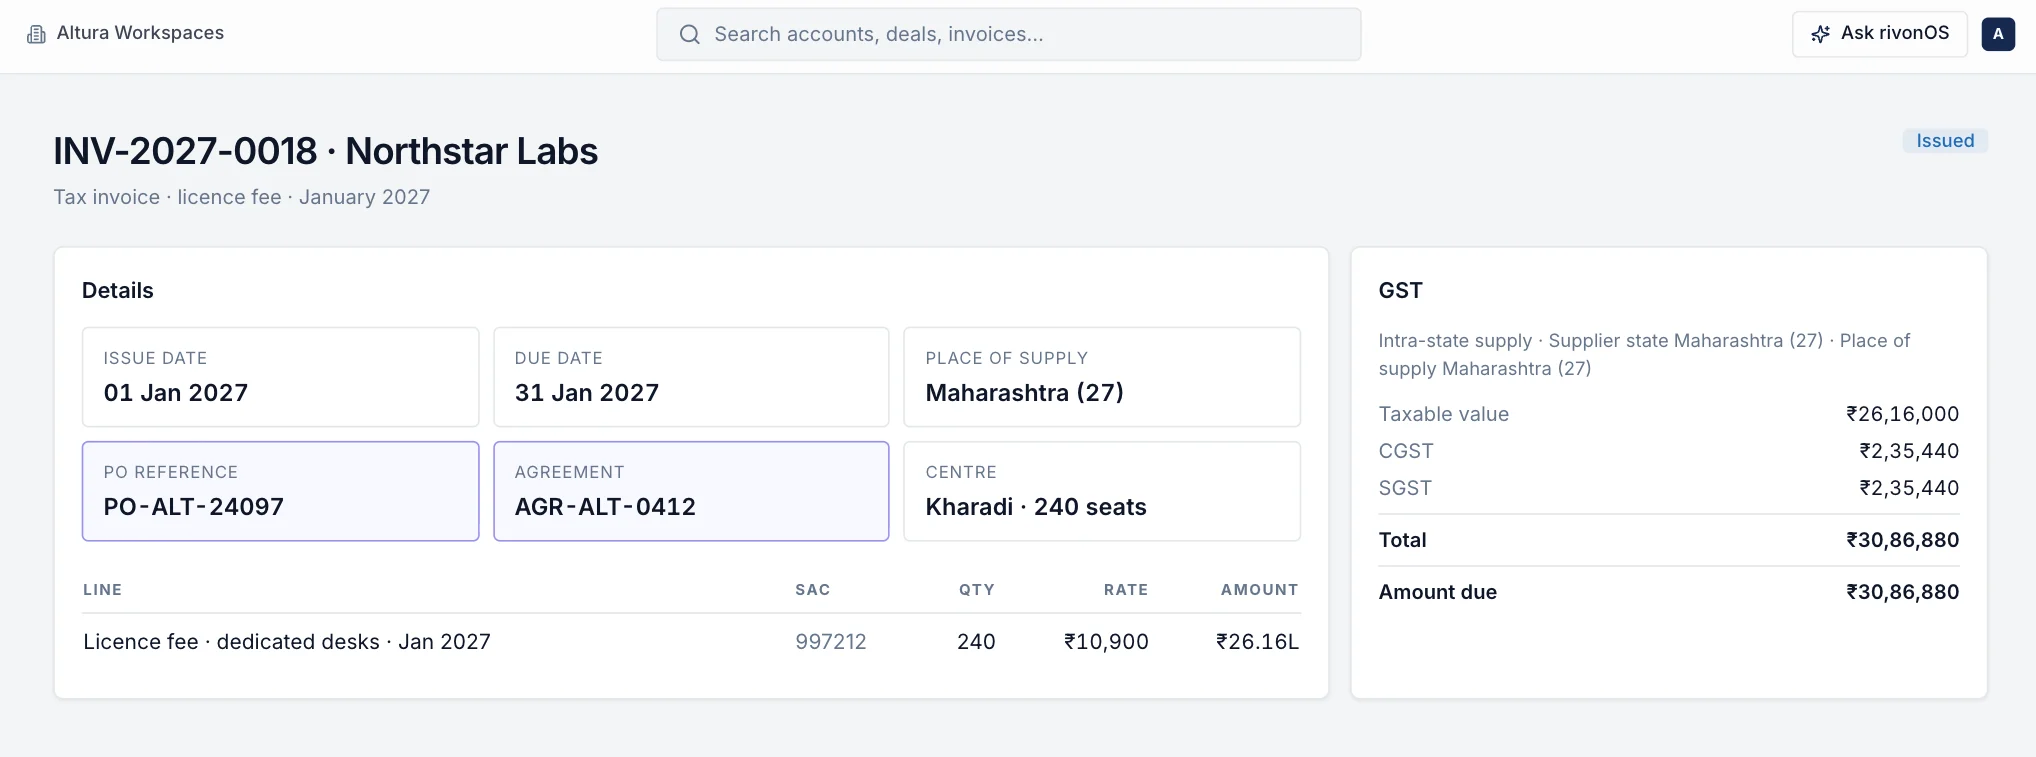Click the Licence fee dedicated desks line
2036x757 pixels.
coord(287,642)
